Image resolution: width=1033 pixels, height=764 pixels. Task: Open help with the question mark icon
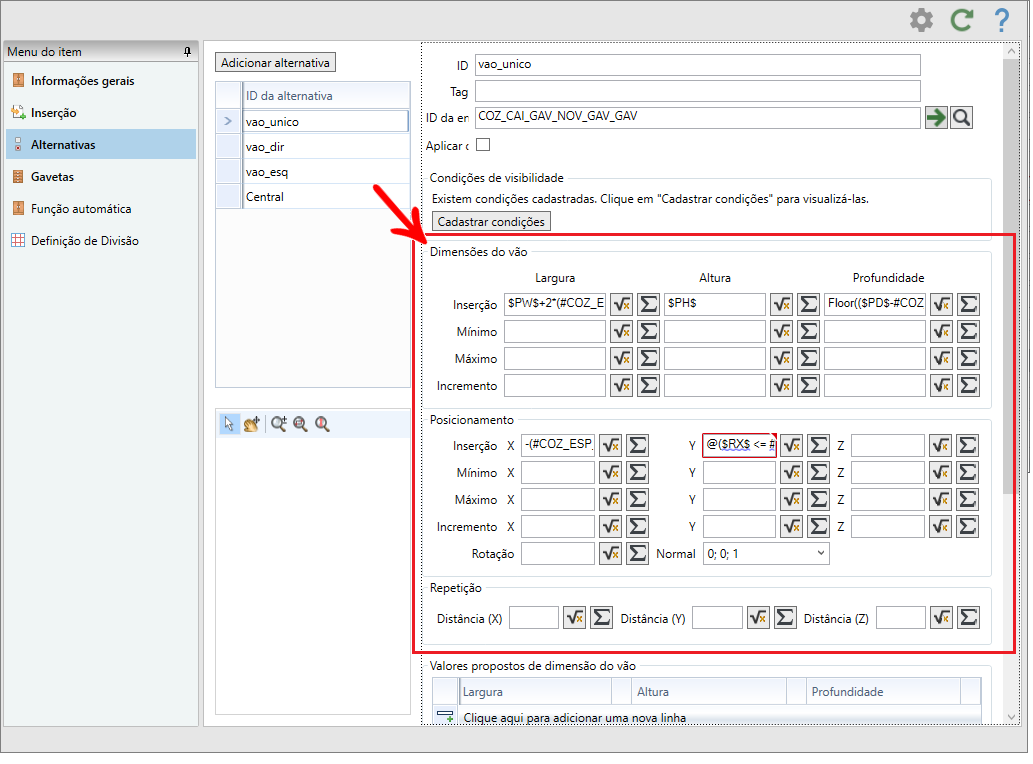point(1001,20)
